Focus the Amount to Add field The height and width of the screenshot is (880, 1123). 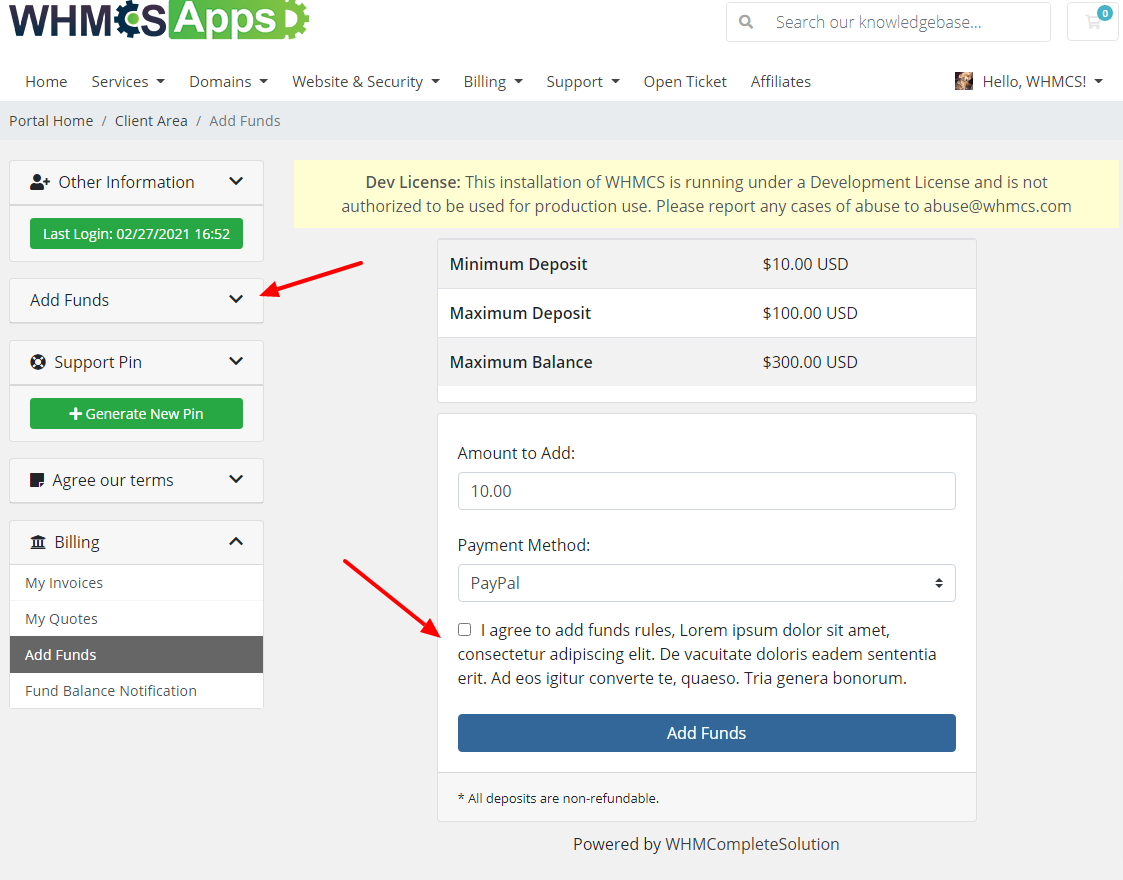[x=706, y=490]
